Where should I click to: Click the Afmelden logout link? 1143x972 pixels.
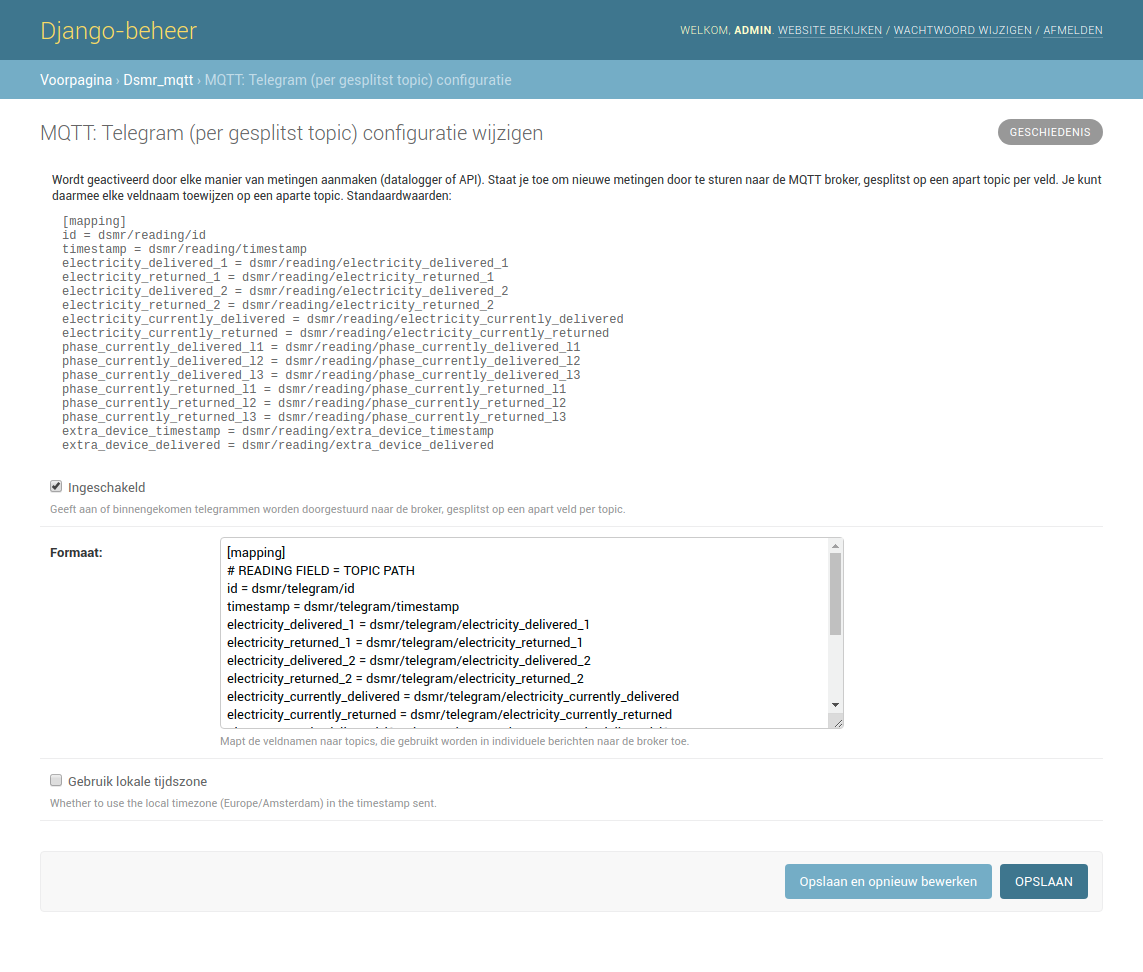(1072, 31)
